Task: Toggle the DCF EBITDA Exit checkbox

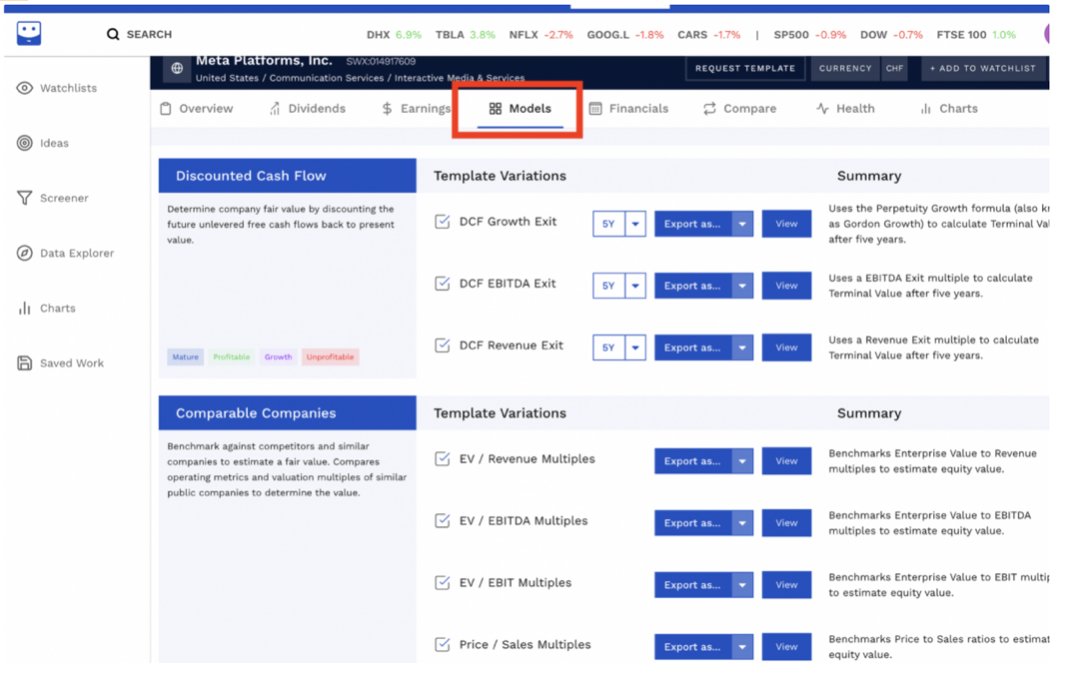Action: coord(442,283)
